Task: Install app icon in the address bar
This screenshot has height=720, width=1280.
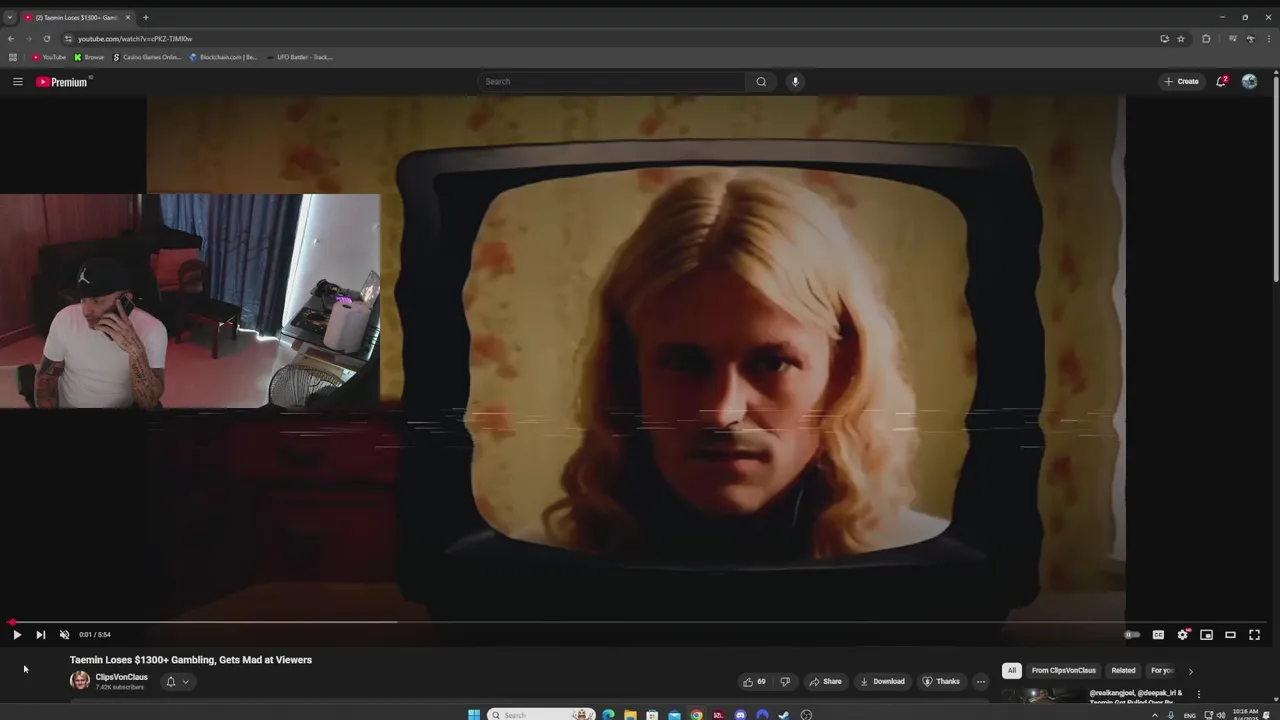Action: coord(1164,38)
